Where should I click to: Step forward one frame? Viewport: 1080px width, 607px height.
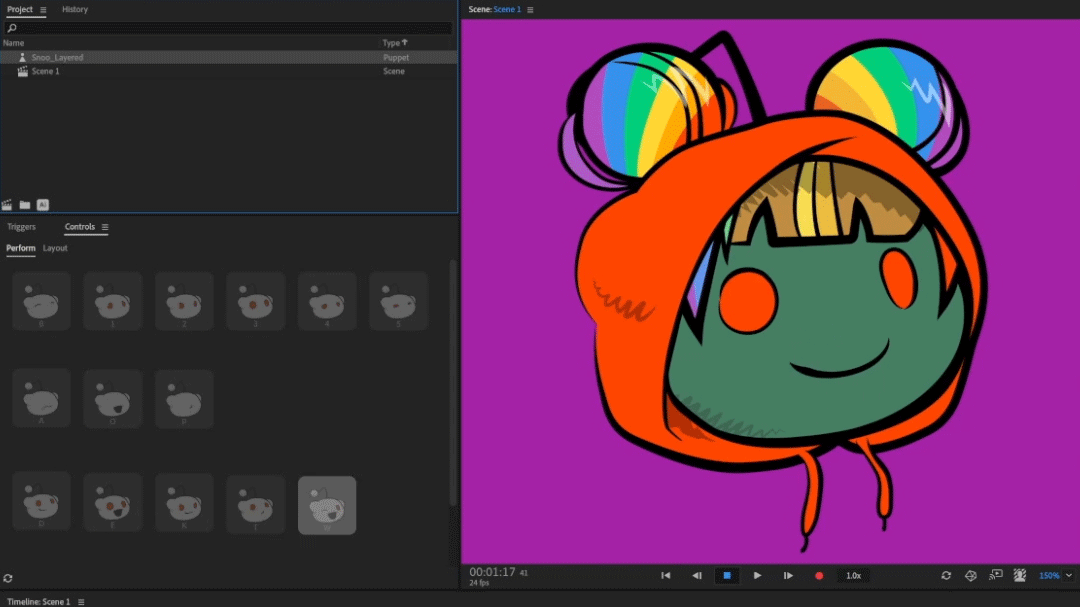pos(788,575)
